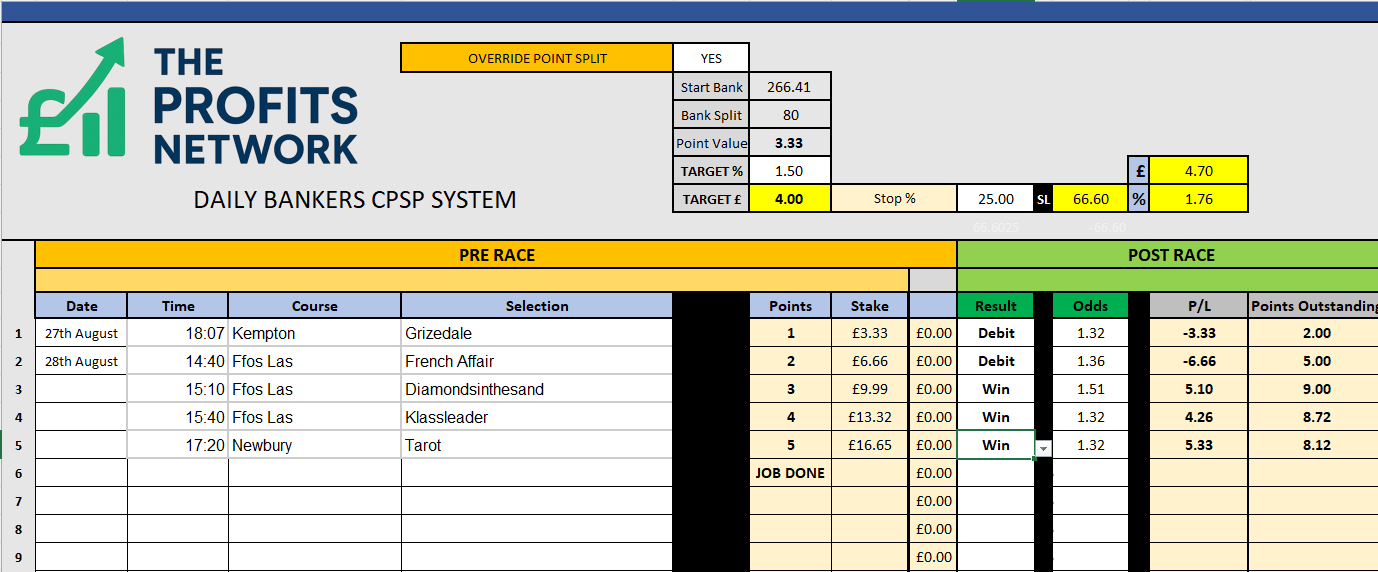Screen dimensions: 1378x572
Task: Click the Debit result for French Affair
Action: pyautogui.click(x=995, y=361)
